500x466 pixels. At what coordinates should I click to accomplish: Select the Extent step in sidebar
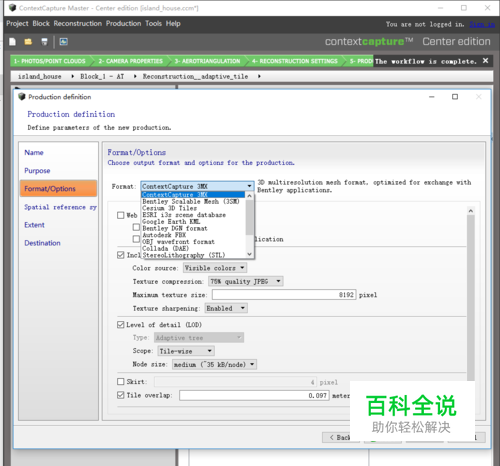(34, 225)
